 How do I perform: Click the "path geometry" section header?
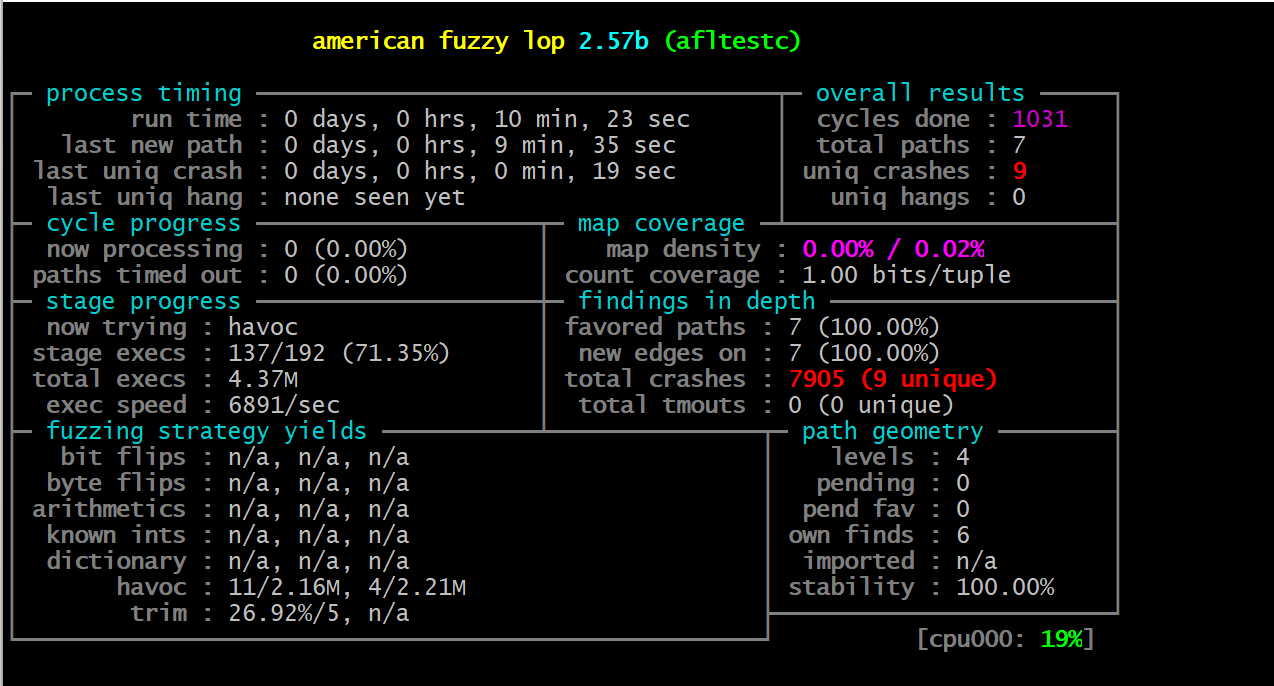click(893, 432)
